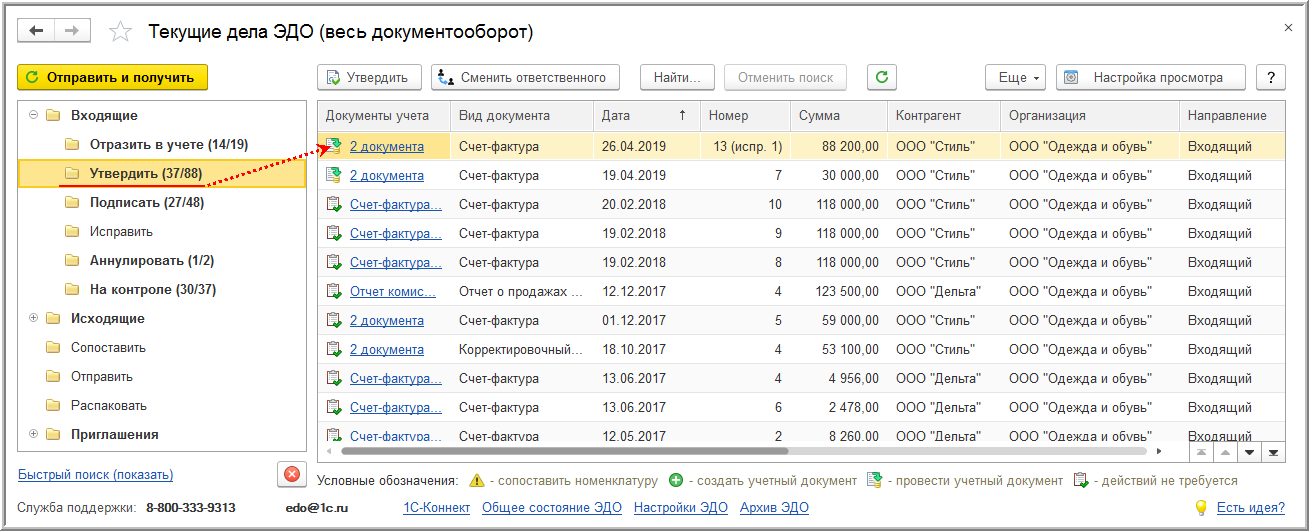
Task: Expand the Исходящие tree node
Action: pos(33,318)
